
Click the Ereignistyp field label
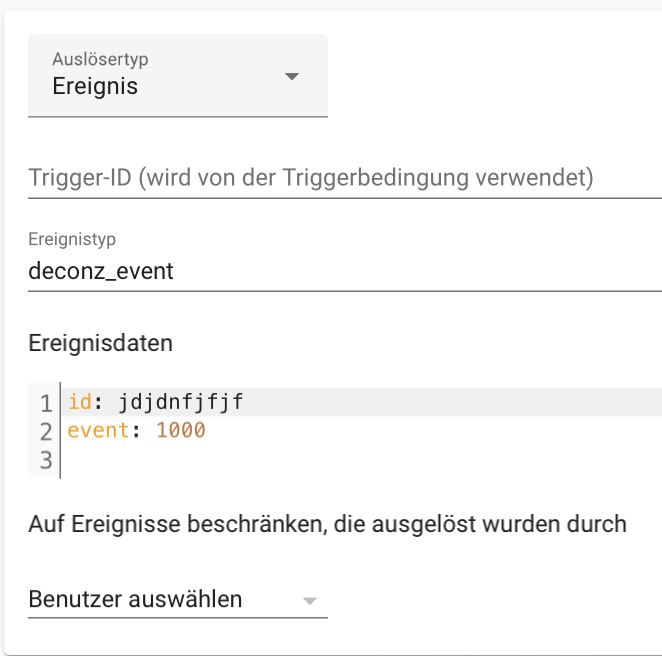point(72,240)
